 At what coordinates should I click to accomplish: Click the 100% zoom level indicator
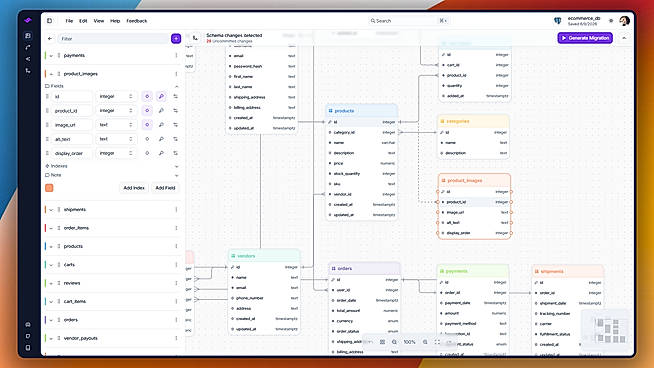(410, 342)
